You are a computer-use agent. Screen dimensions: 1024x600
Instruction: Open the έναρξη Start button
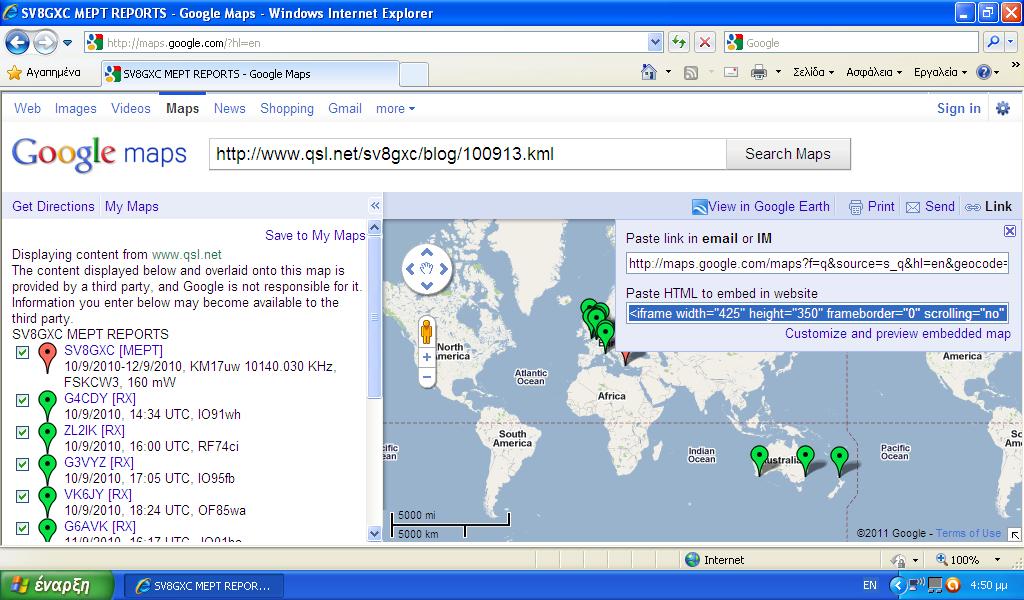tap(57, 585)
